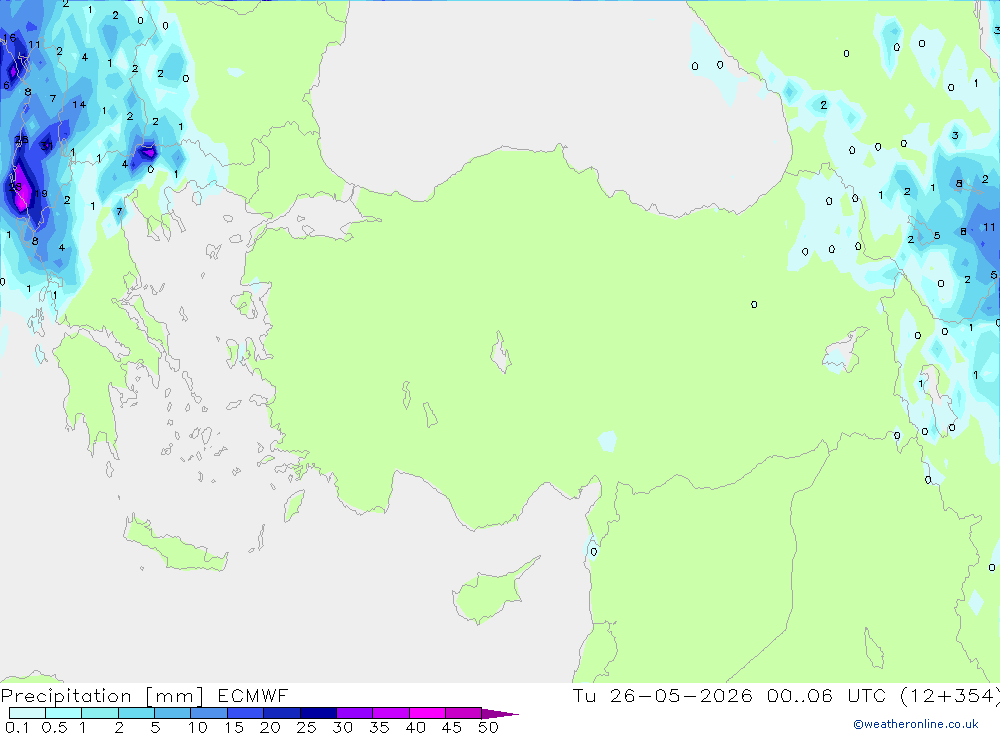The height and width of the screenshot is (733, 1000).
Task: Click the 0.1–0.5 mm legend color box
Action: [x=27, y=713]
